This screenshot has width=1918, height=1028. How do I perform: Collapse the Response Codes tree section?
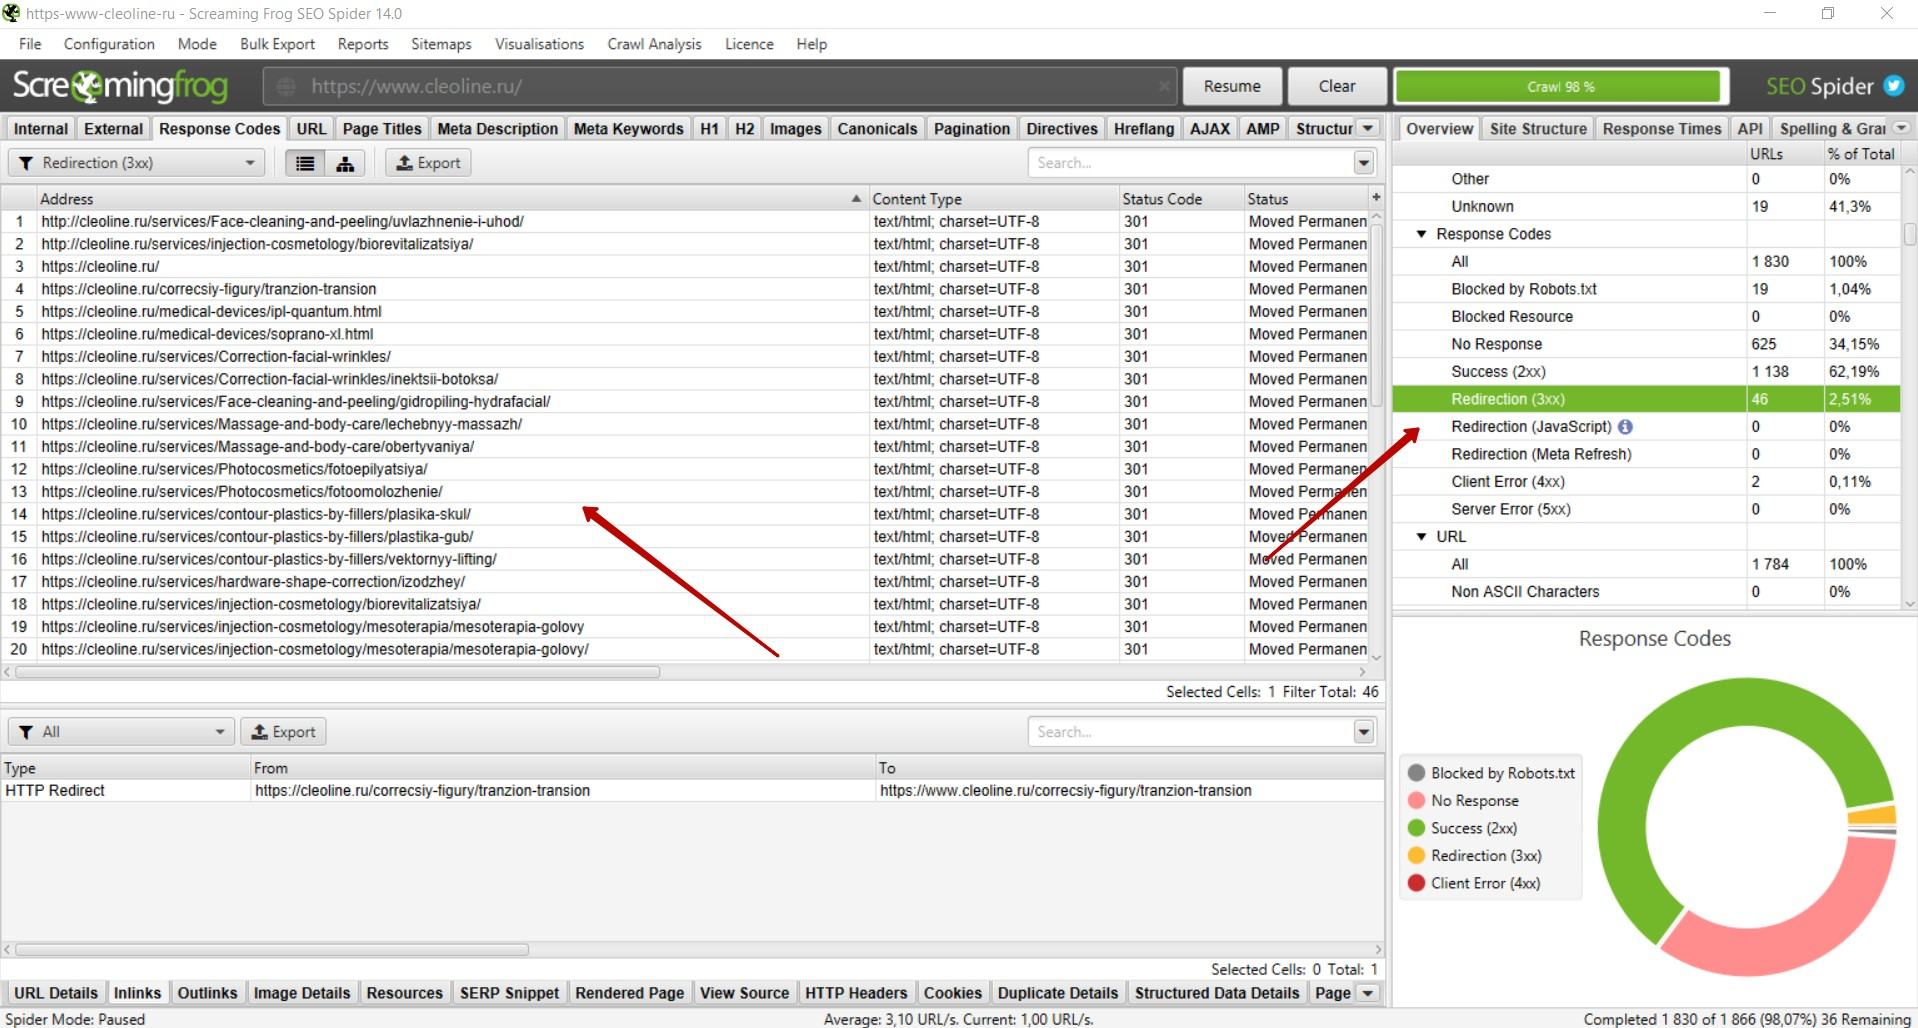[x=1421, y=234]
